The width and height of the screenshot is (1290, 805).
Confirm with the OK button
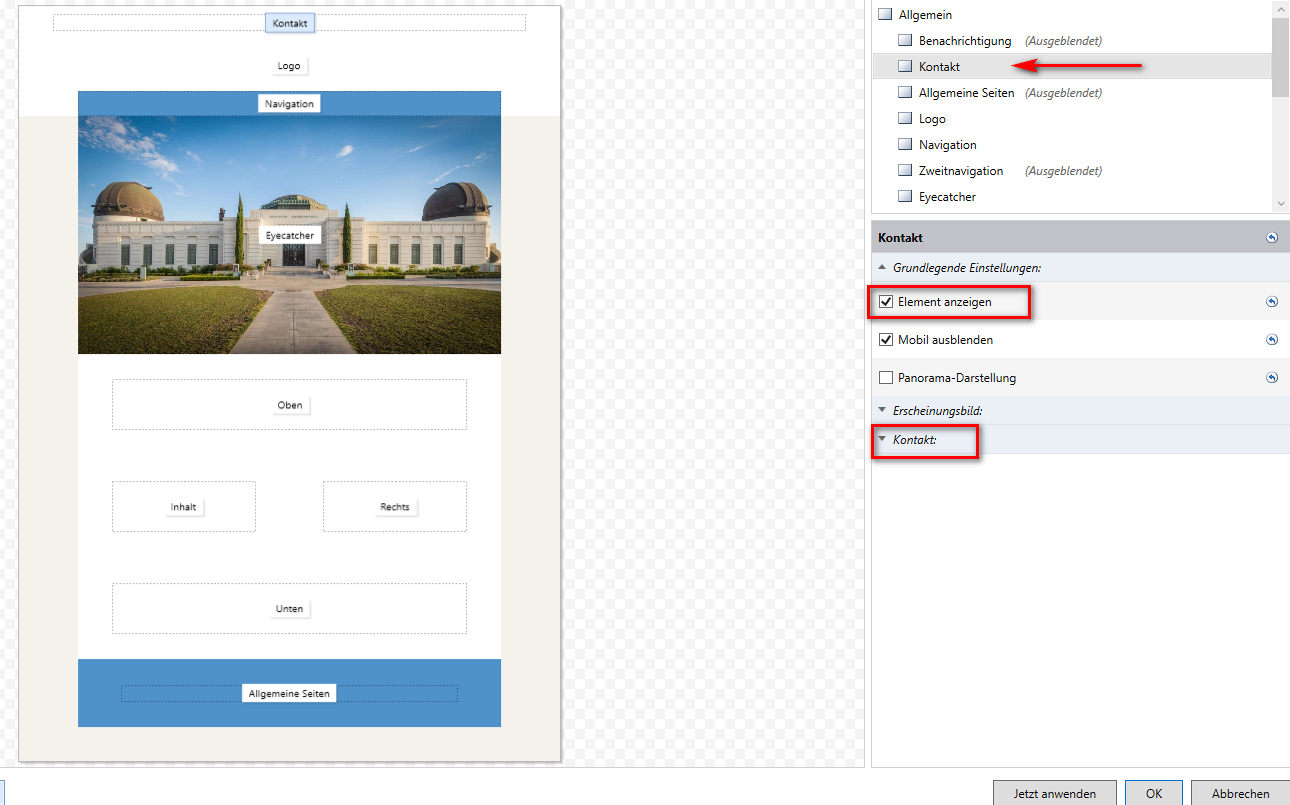click(x=1154, y=793)
